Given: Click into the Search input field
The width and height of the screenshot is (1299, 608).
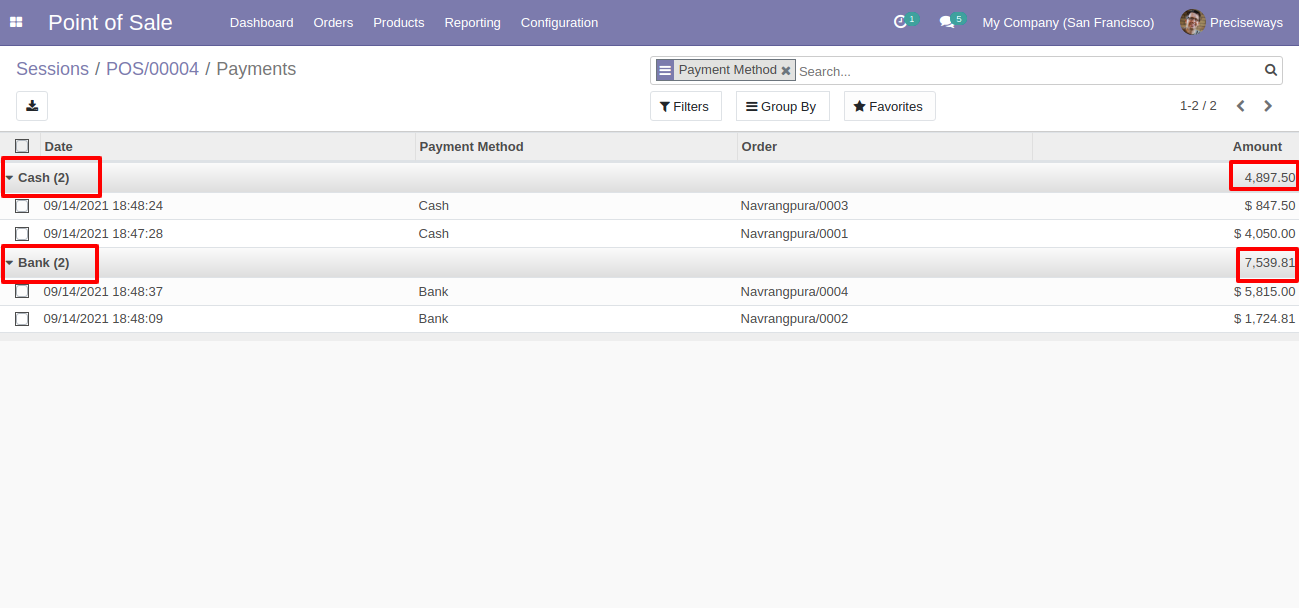Looking at the screenshot, I should click(x=1028, y=71).
